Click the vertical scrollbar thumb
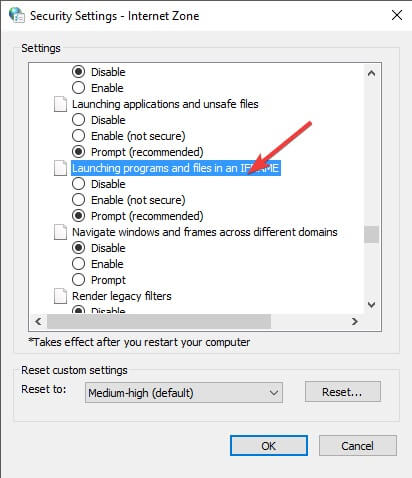The image size is (412, 478). pyautogui.click(x=371, y=235)
